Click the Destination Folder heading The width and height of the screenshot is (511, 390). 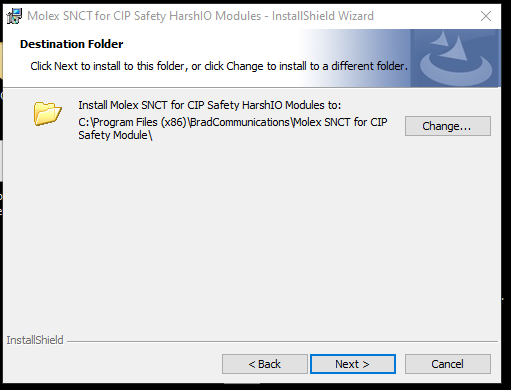71,44
